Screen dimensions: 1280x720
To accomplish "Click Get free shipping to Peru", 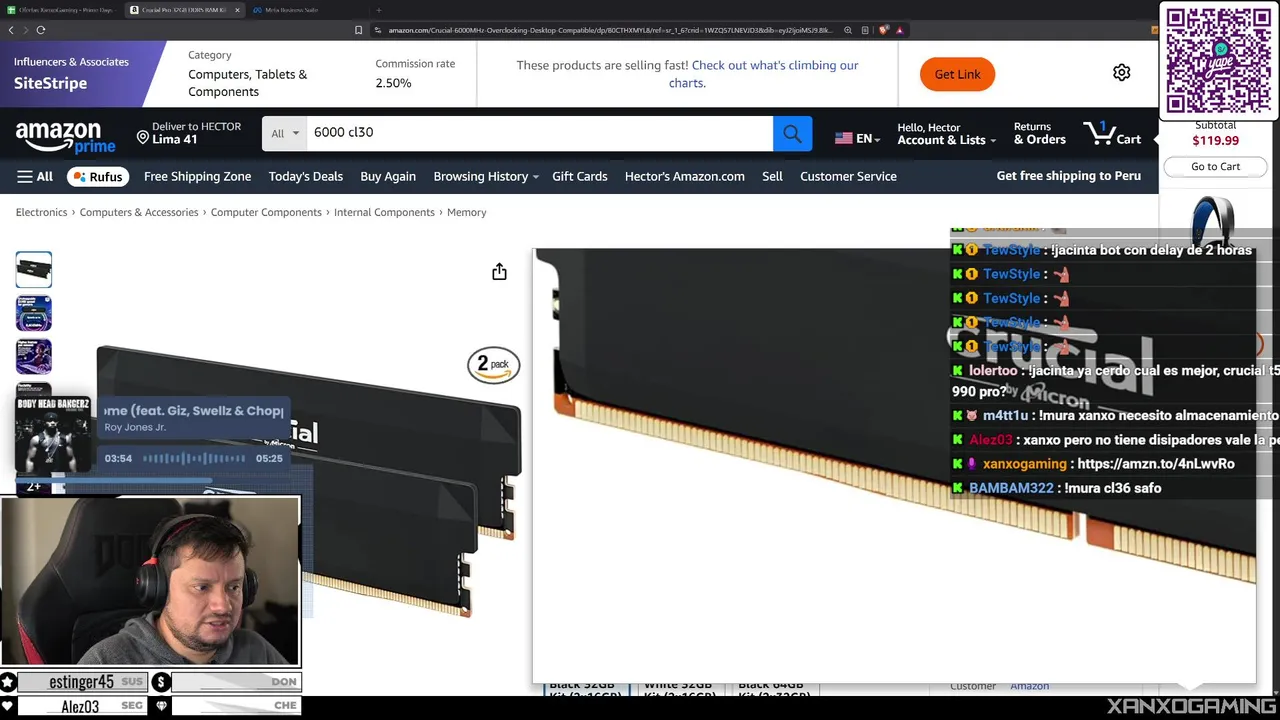I will click(1068, 176).
